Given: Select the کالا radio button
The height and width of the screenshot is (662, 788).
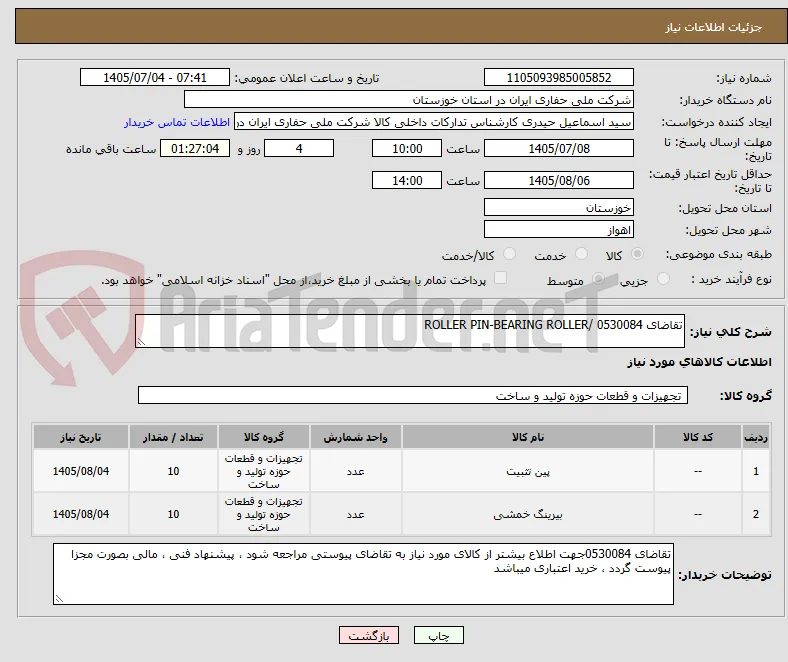Looking at the screenshot, I should click(637, 254).
